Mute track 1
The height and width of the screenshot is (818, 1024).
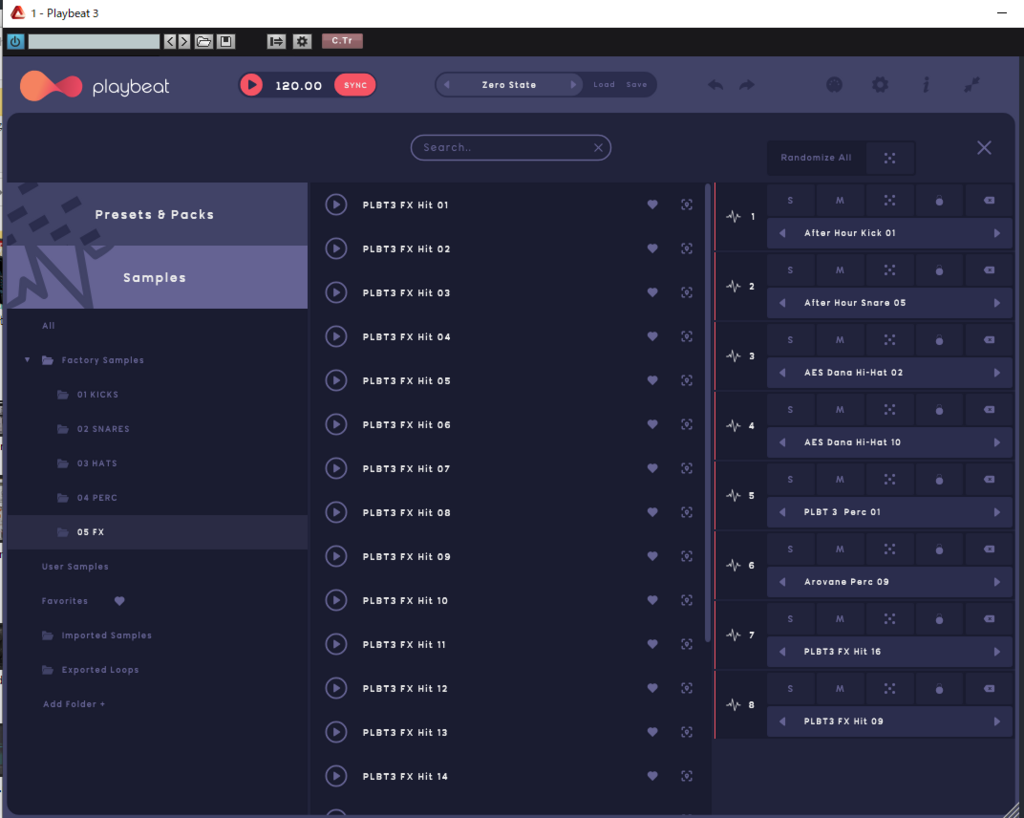tap(840, 200)
